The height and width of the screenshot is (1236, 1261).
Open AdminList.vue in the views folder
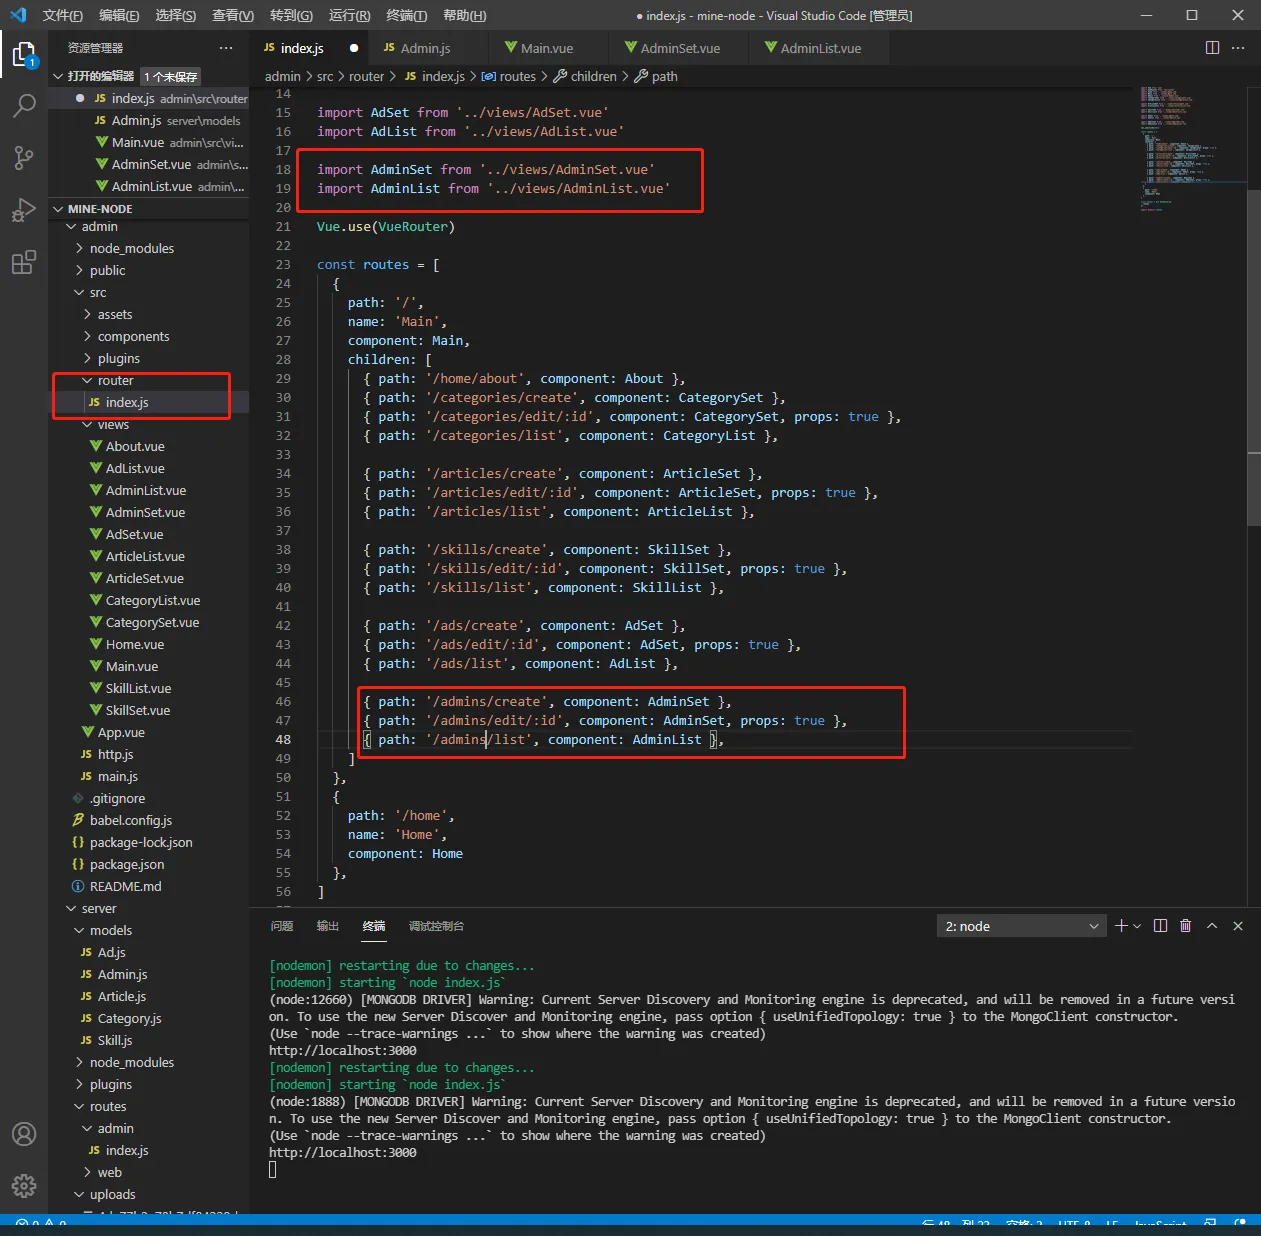[x=145, y=491]
